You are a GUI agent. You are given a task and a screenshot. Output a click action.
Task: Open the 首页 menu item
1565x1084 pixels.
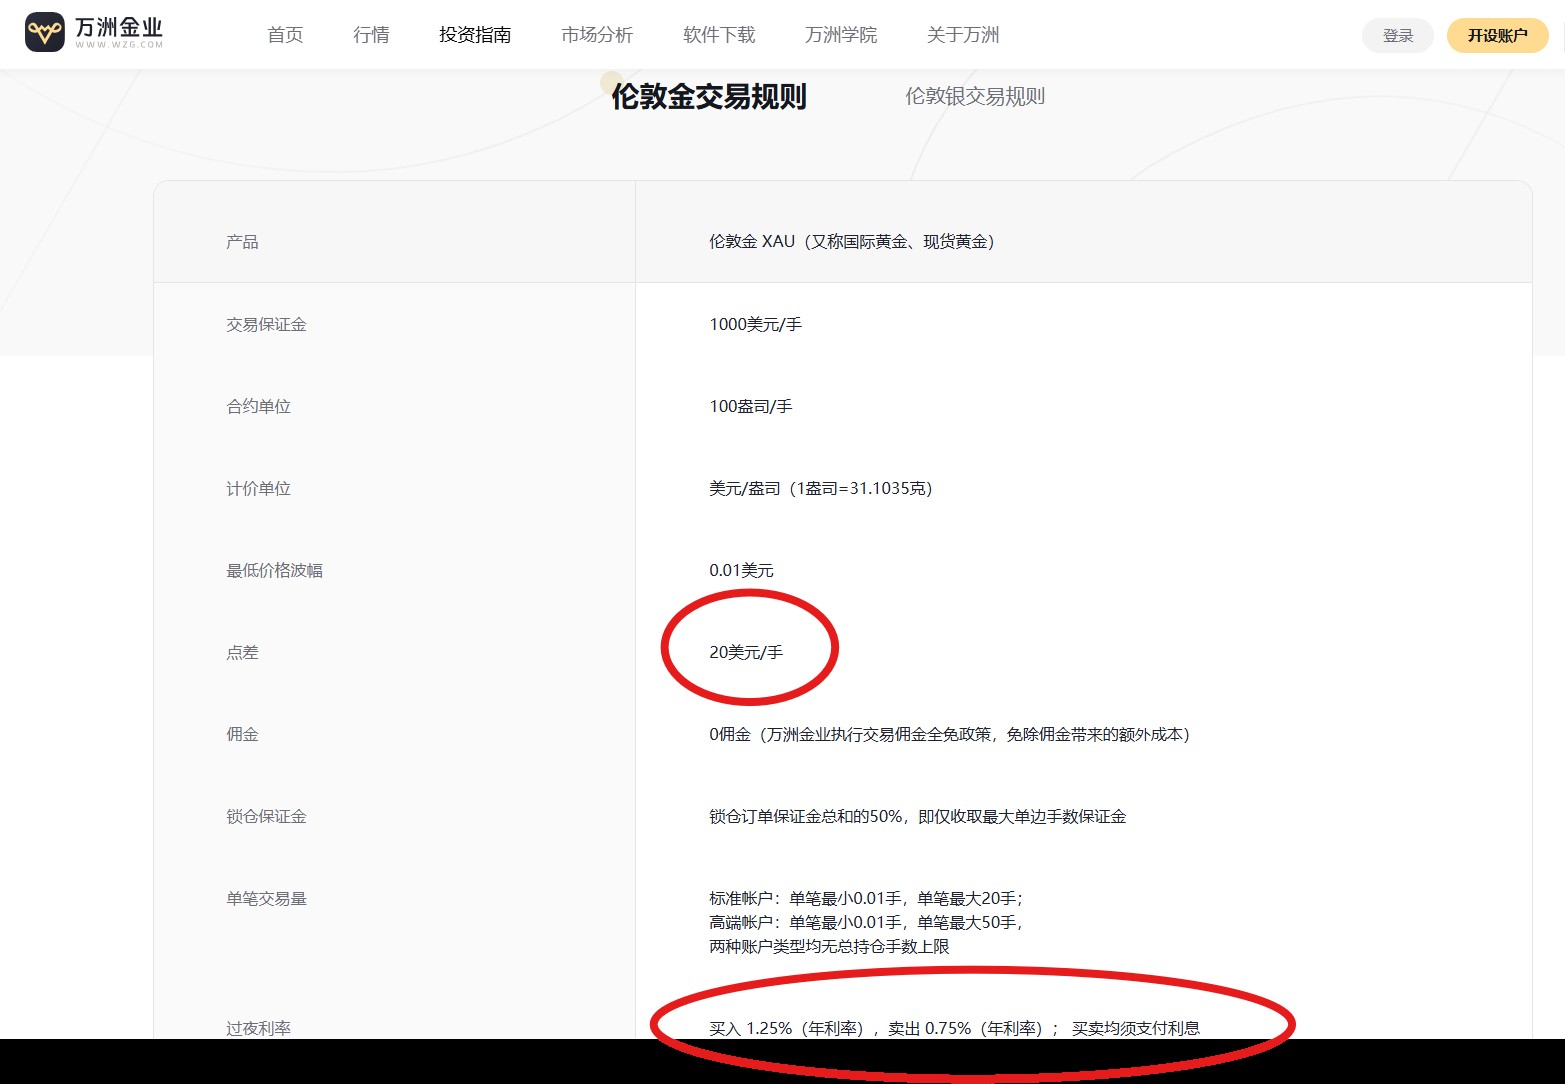(285, 35)
